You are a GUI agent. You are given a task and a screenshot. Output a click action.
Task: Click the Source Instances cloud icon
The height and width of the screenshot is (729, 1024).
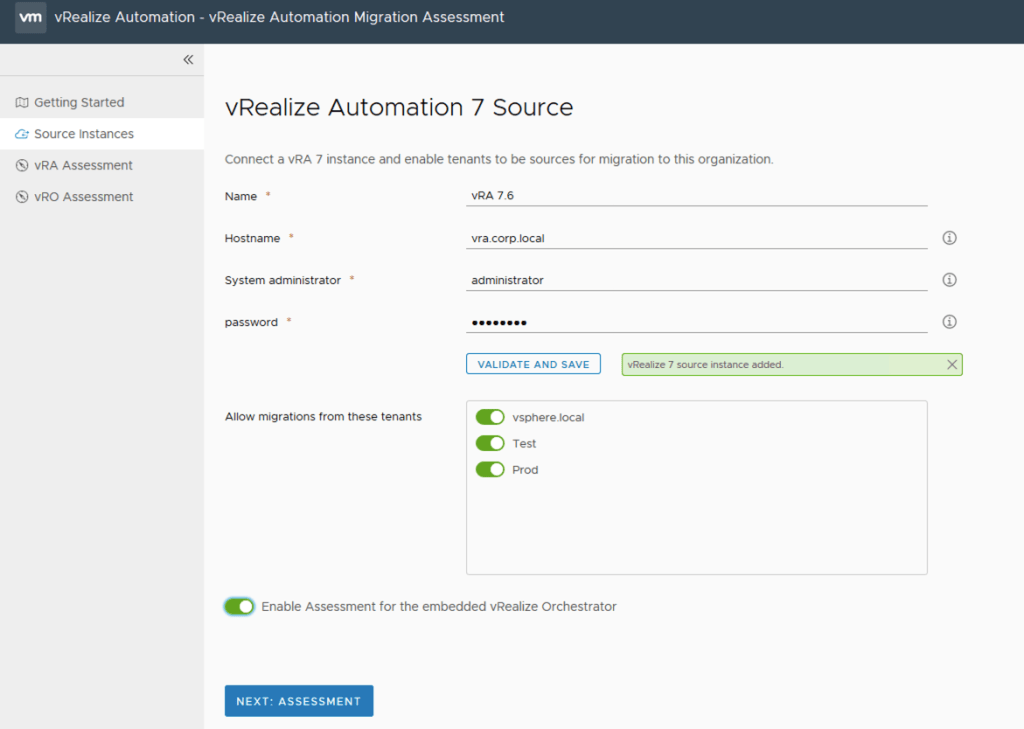(x=22, y=134)
